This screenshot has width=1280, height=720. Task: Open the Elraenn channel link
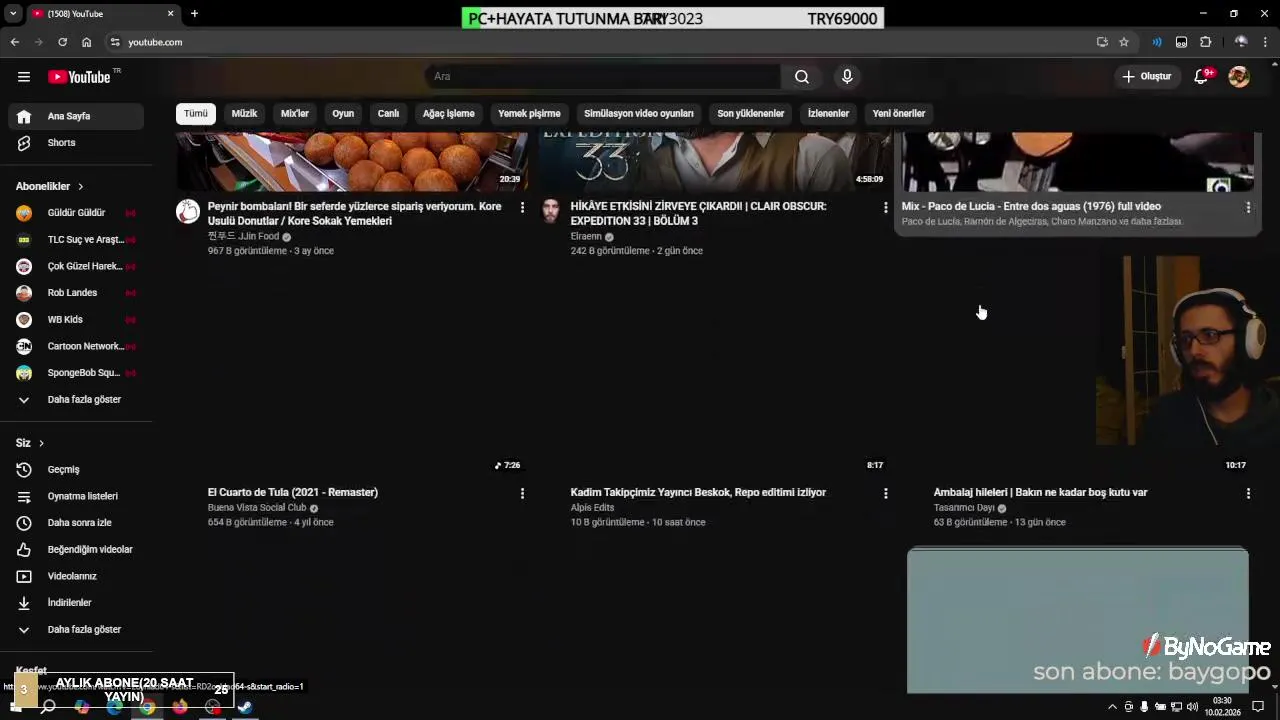click(586, 237)
